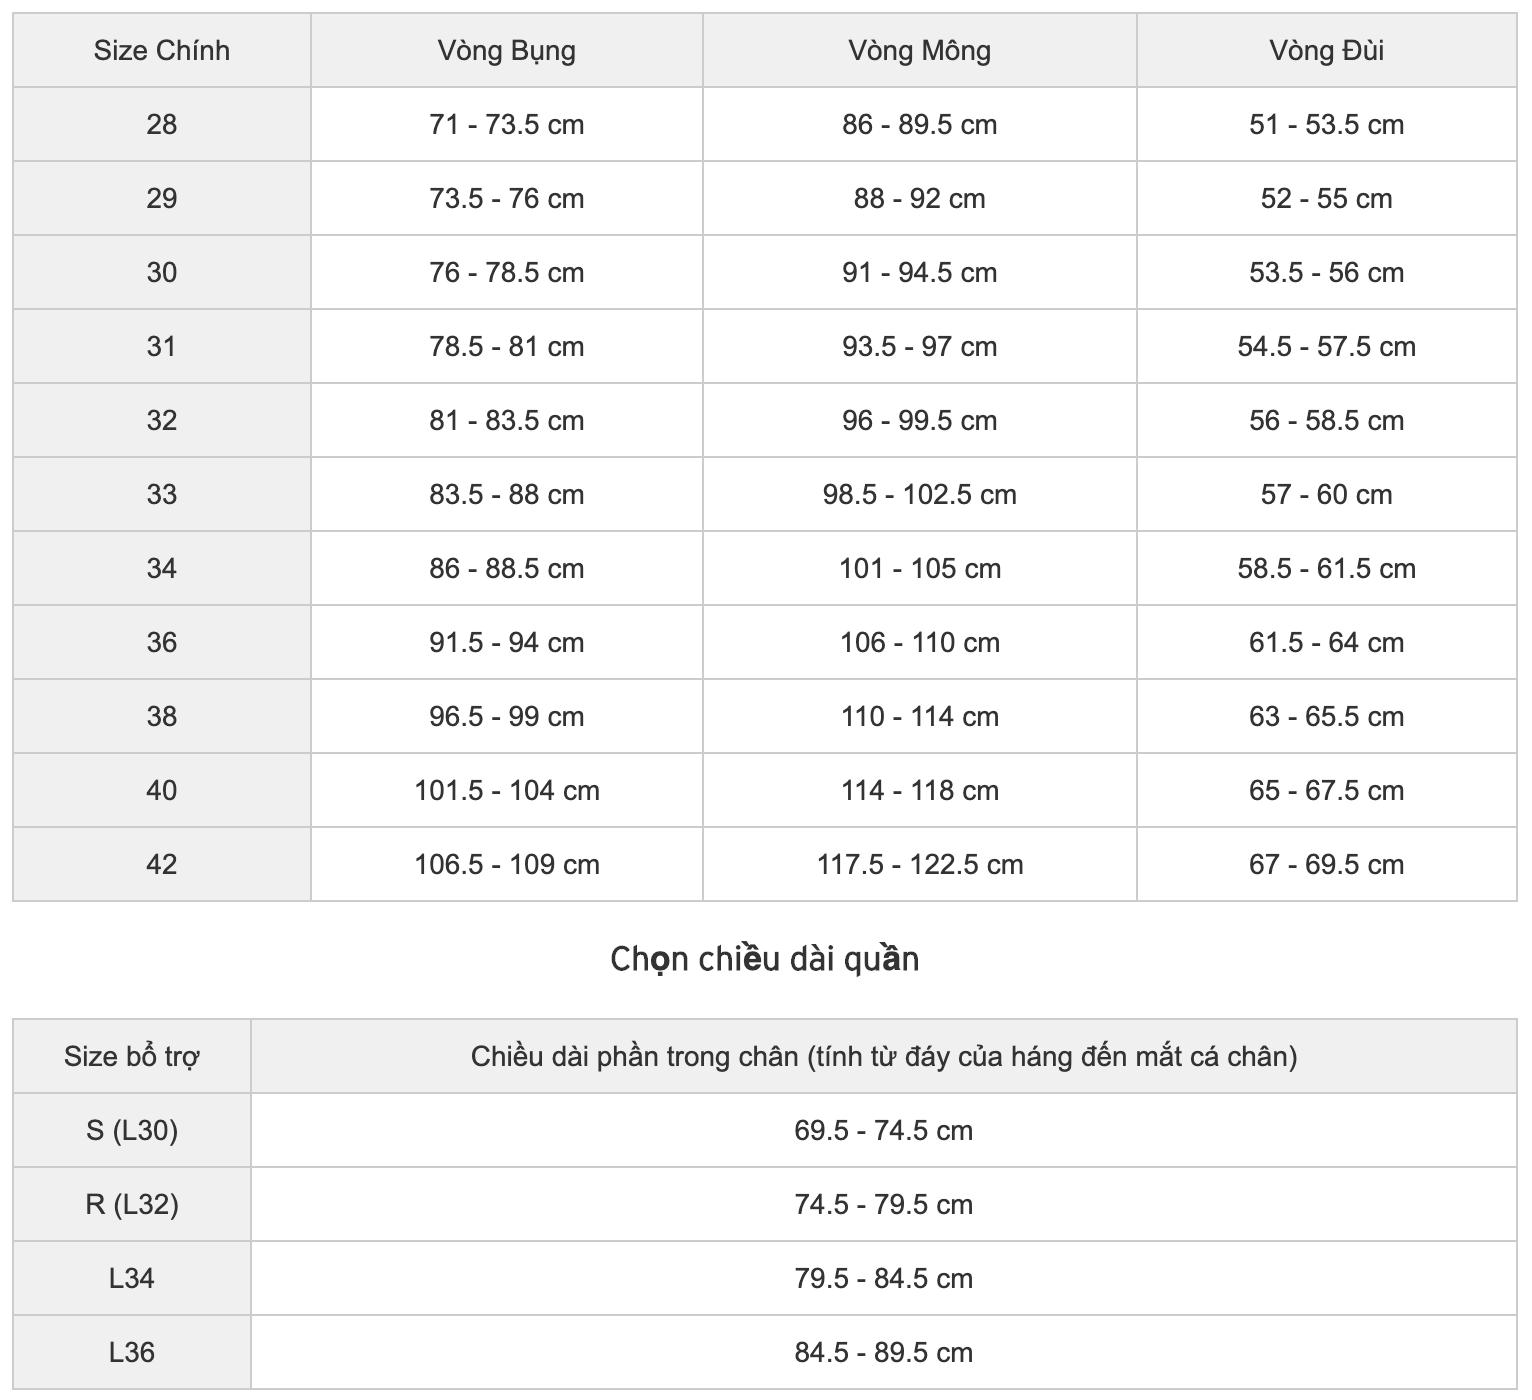Viewport: 1532px width, 1400px height.
Task: Click thigh value 65 - 67.5 cm
Action: click(x=1327, y=790)
